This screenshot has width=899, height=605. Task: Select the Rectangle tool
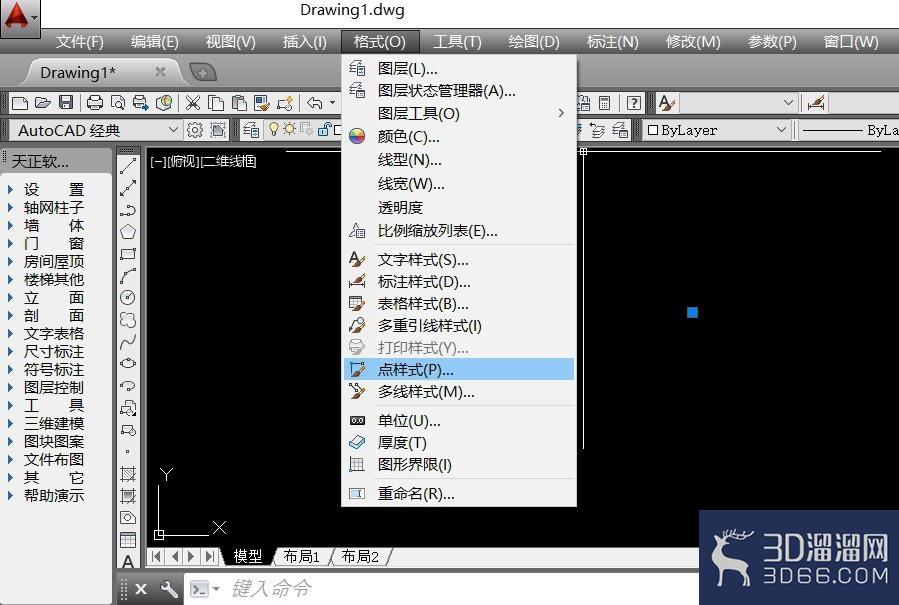[x=128, y=253]
